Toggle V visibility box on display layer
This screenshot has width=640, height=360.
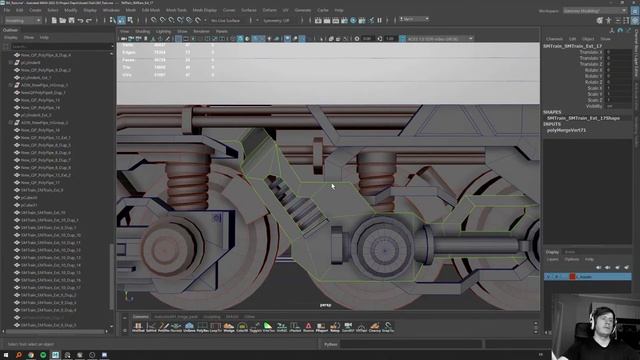click(x=548, y=277)
